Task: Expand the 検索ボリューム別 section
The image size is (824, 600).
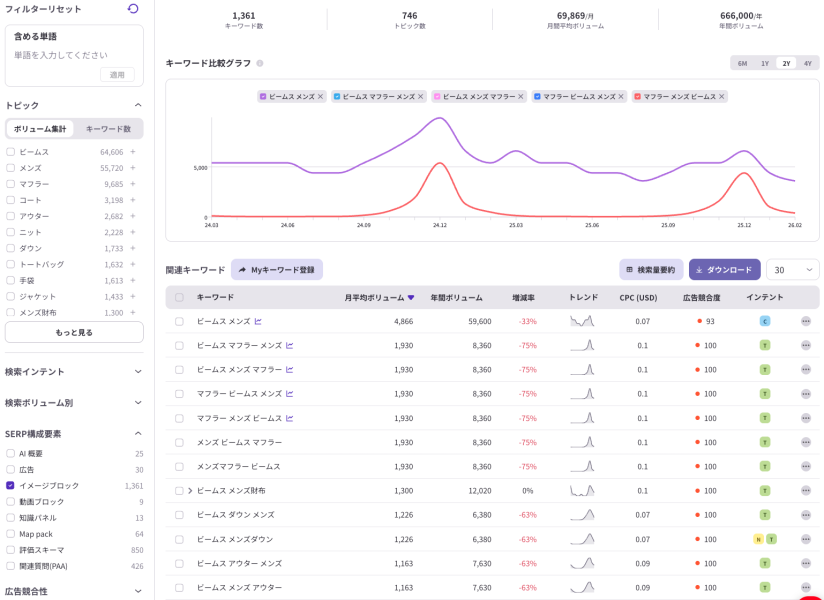Action: 138,402
